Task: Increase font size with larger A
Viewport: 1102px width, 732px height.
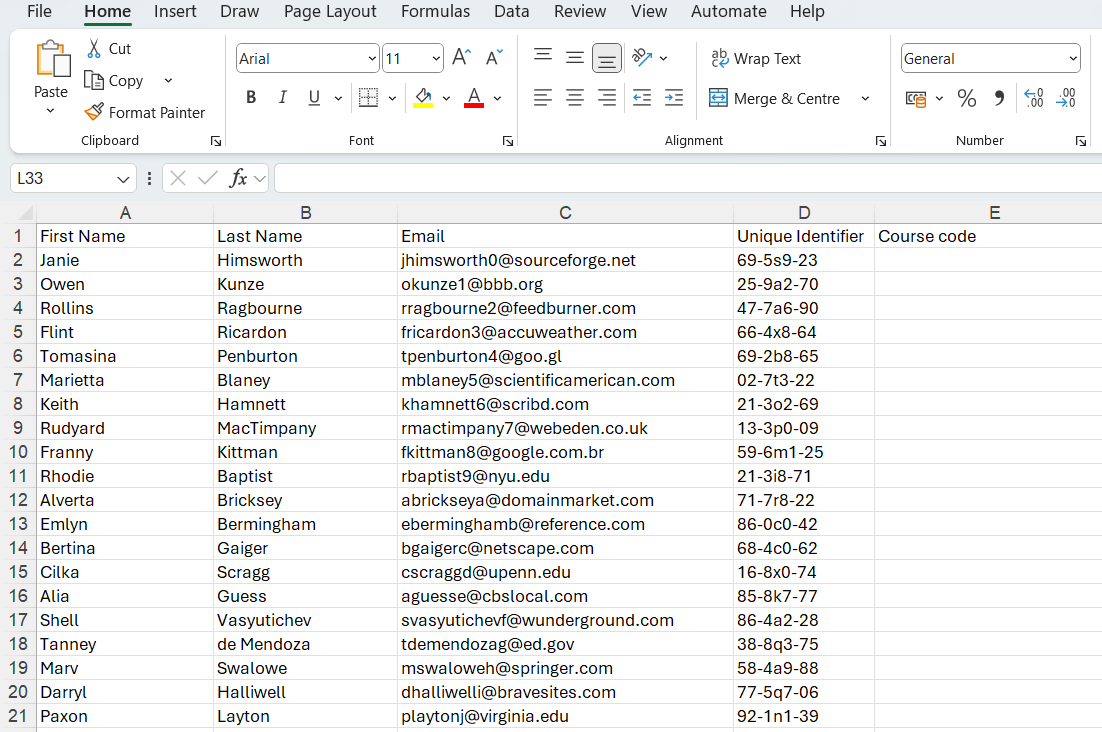Action: point(462,57)
